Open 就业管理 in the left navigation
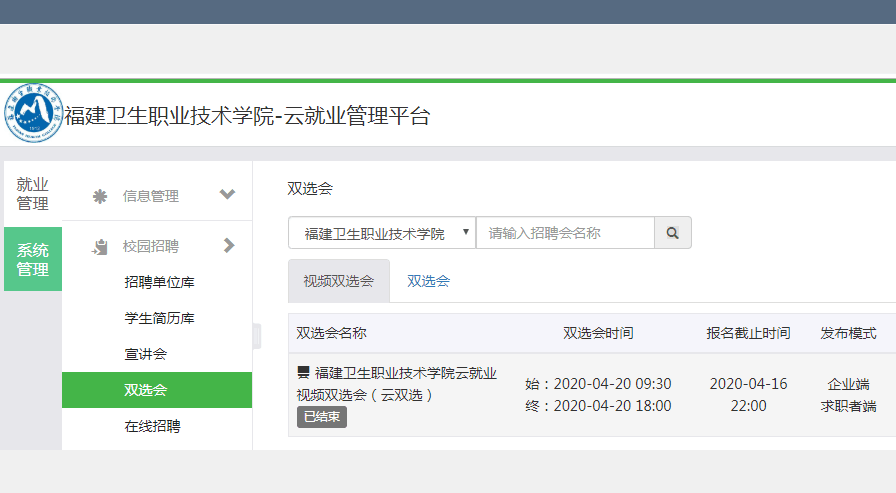896x493 pixels. click(32, 194)
